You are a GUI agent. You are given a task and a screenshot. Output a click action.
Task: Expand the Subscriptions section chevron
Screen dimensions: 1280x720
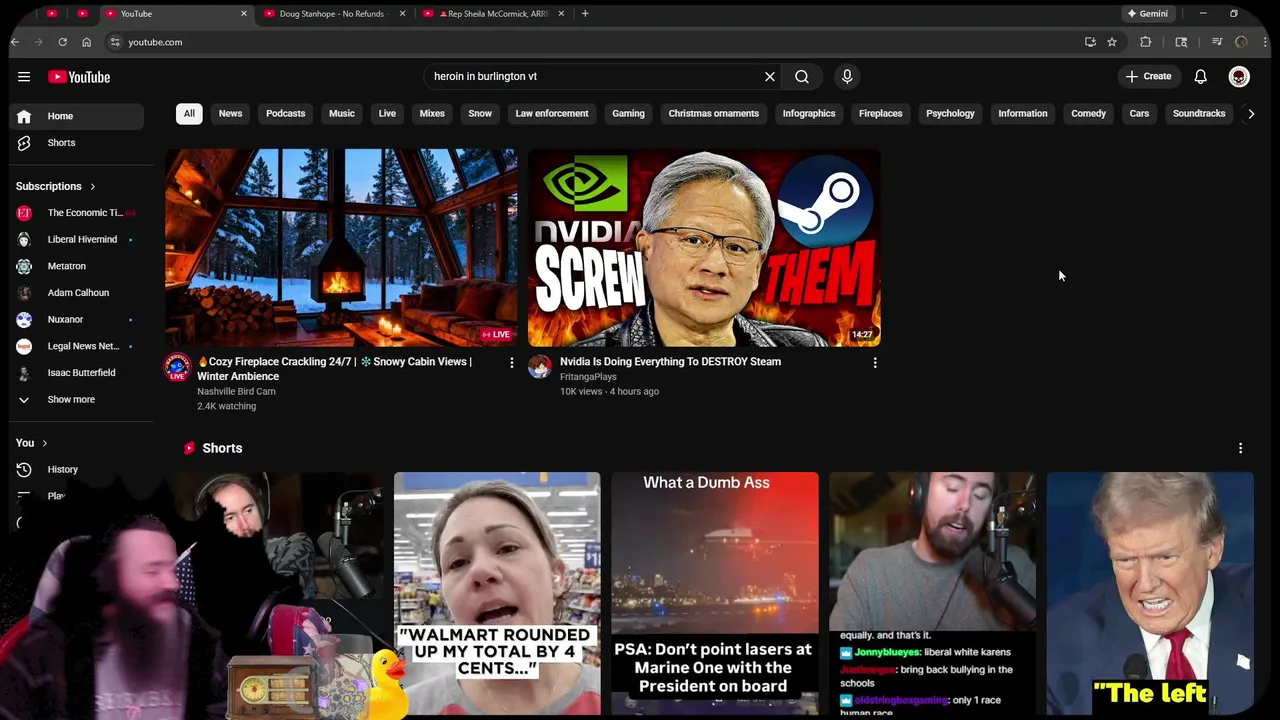[93, 187]
